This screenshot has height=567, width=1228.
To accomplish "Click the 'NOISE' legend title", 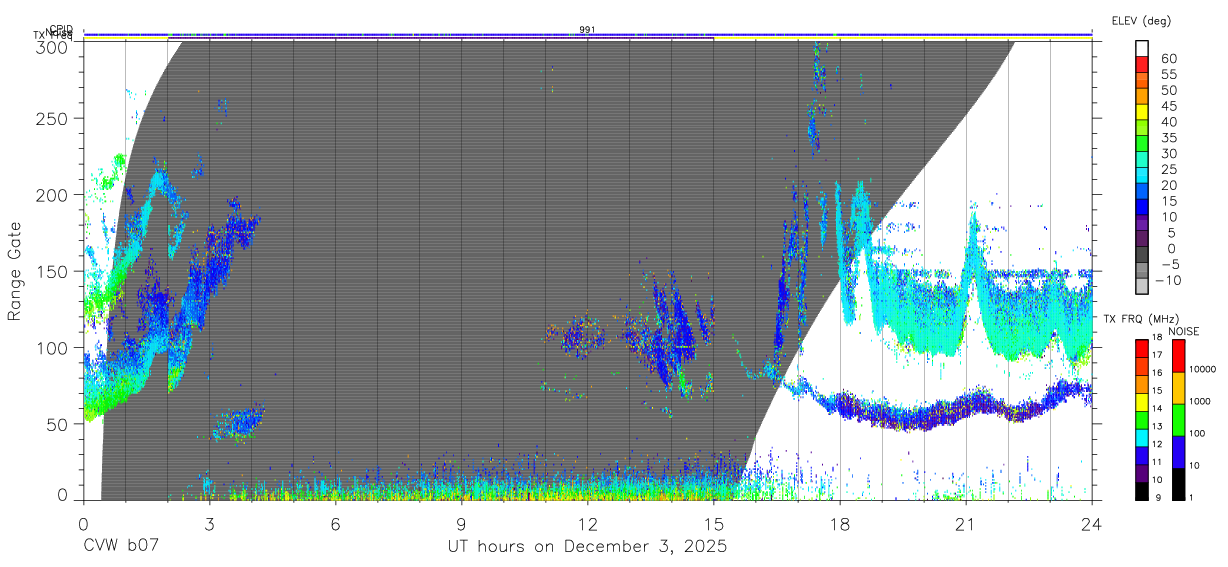I will click(x=1184, y=331).
